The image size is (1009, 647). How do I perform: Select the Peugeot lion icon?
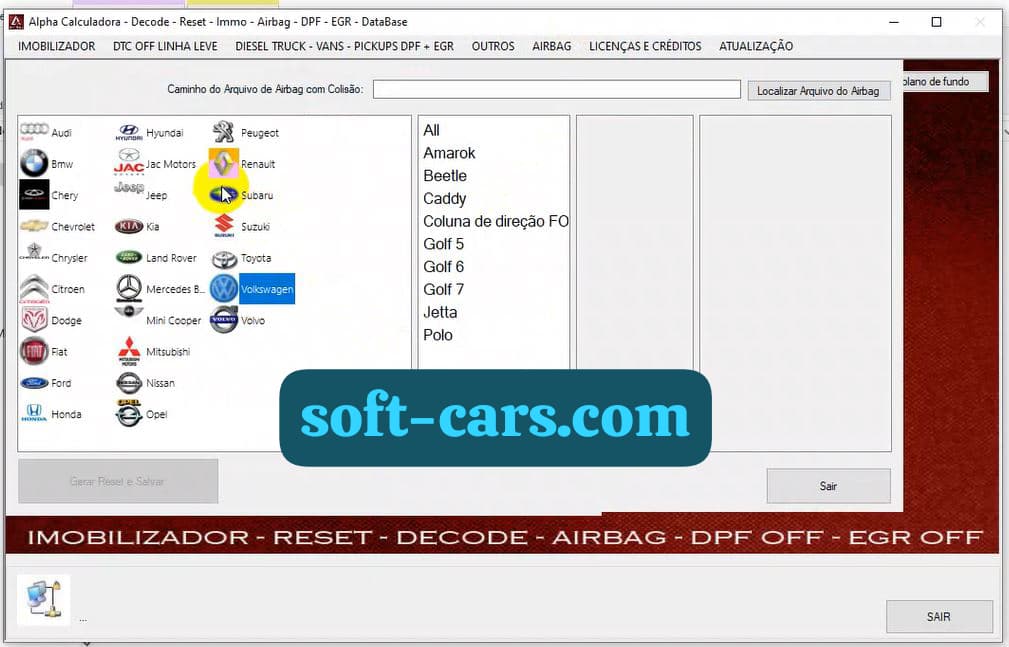click(x=223, y=132)
